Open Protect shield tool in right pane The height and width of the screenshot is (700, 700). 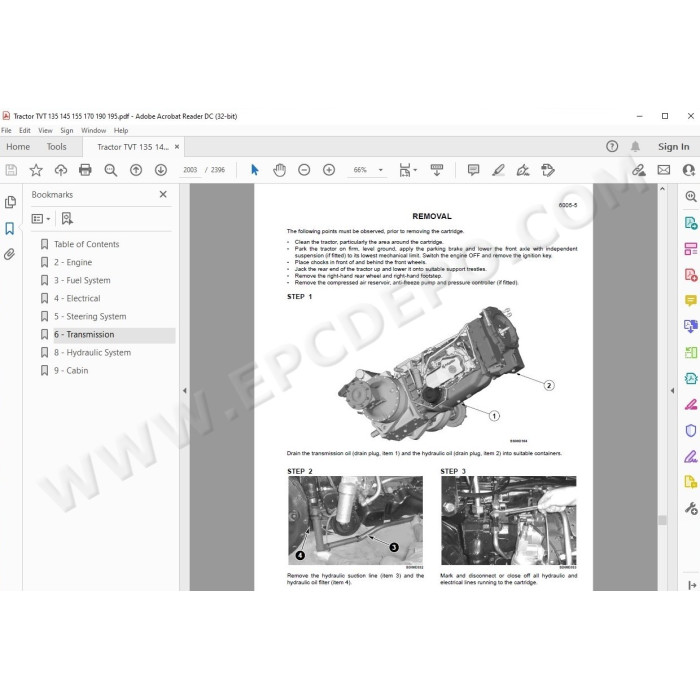pyautogui.click(x=691, y=430)
